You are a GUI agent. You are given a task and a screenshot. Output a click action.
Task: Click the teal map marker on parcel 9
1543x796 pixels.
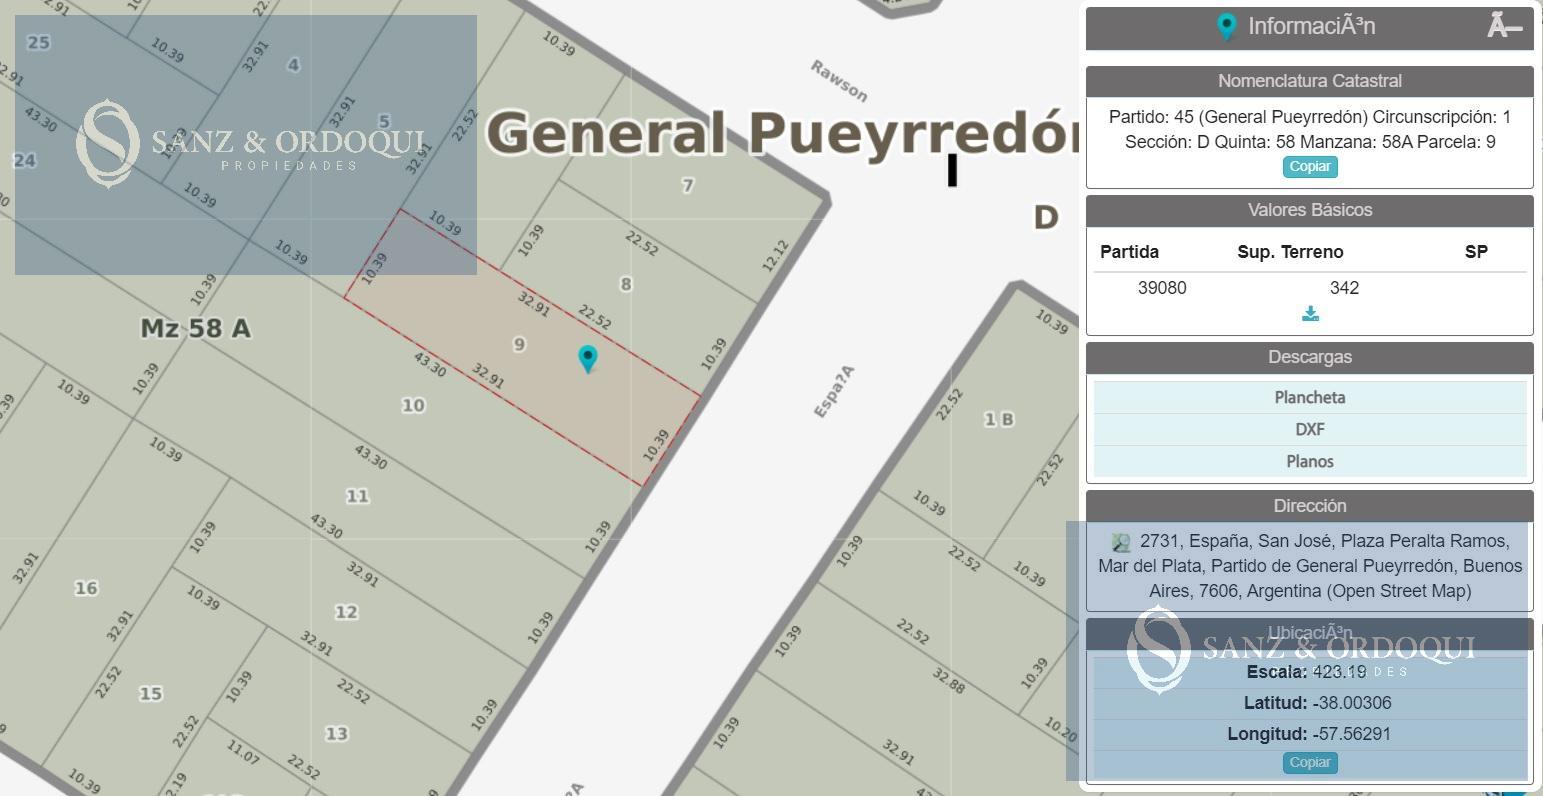coord(588,359)
